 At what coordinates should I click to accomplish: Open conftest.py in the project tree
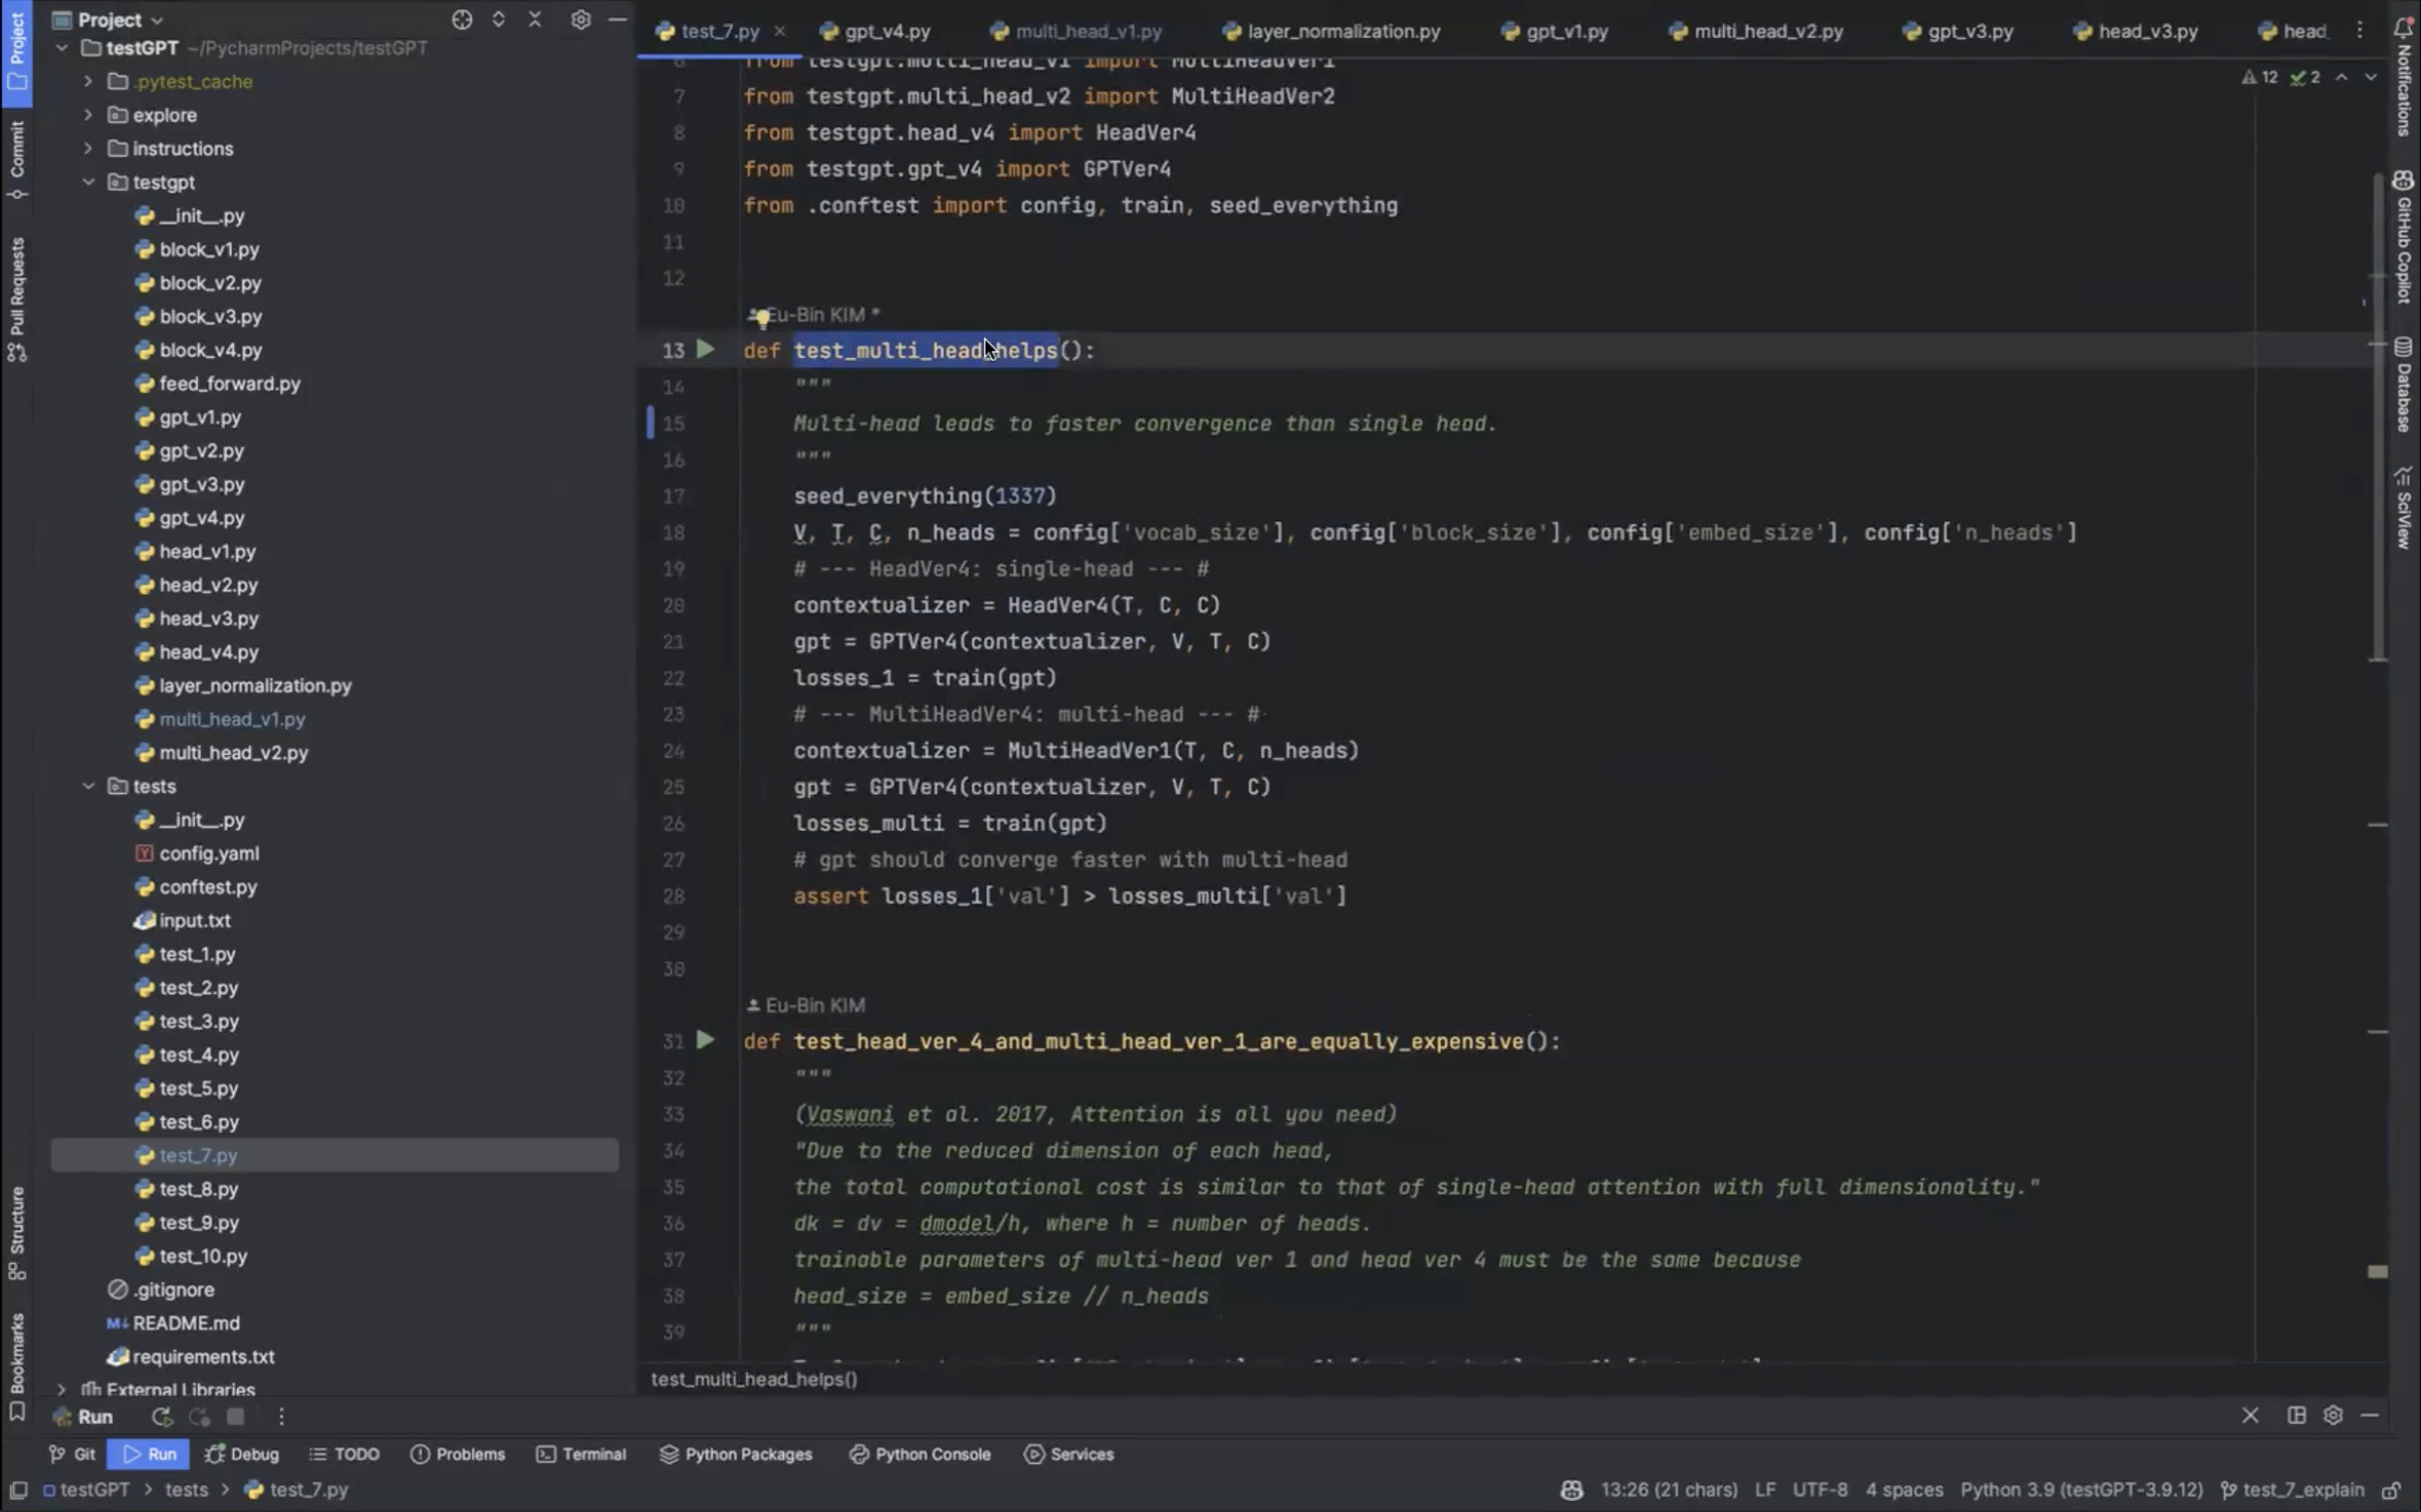208,887
